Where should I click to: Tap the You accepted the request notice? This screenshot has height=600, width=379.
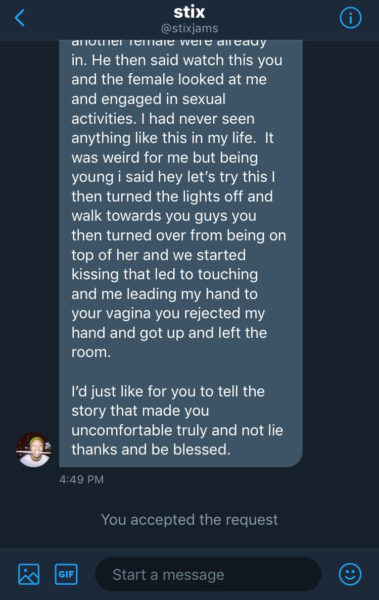pyautogui.click(x=190, y=520)
